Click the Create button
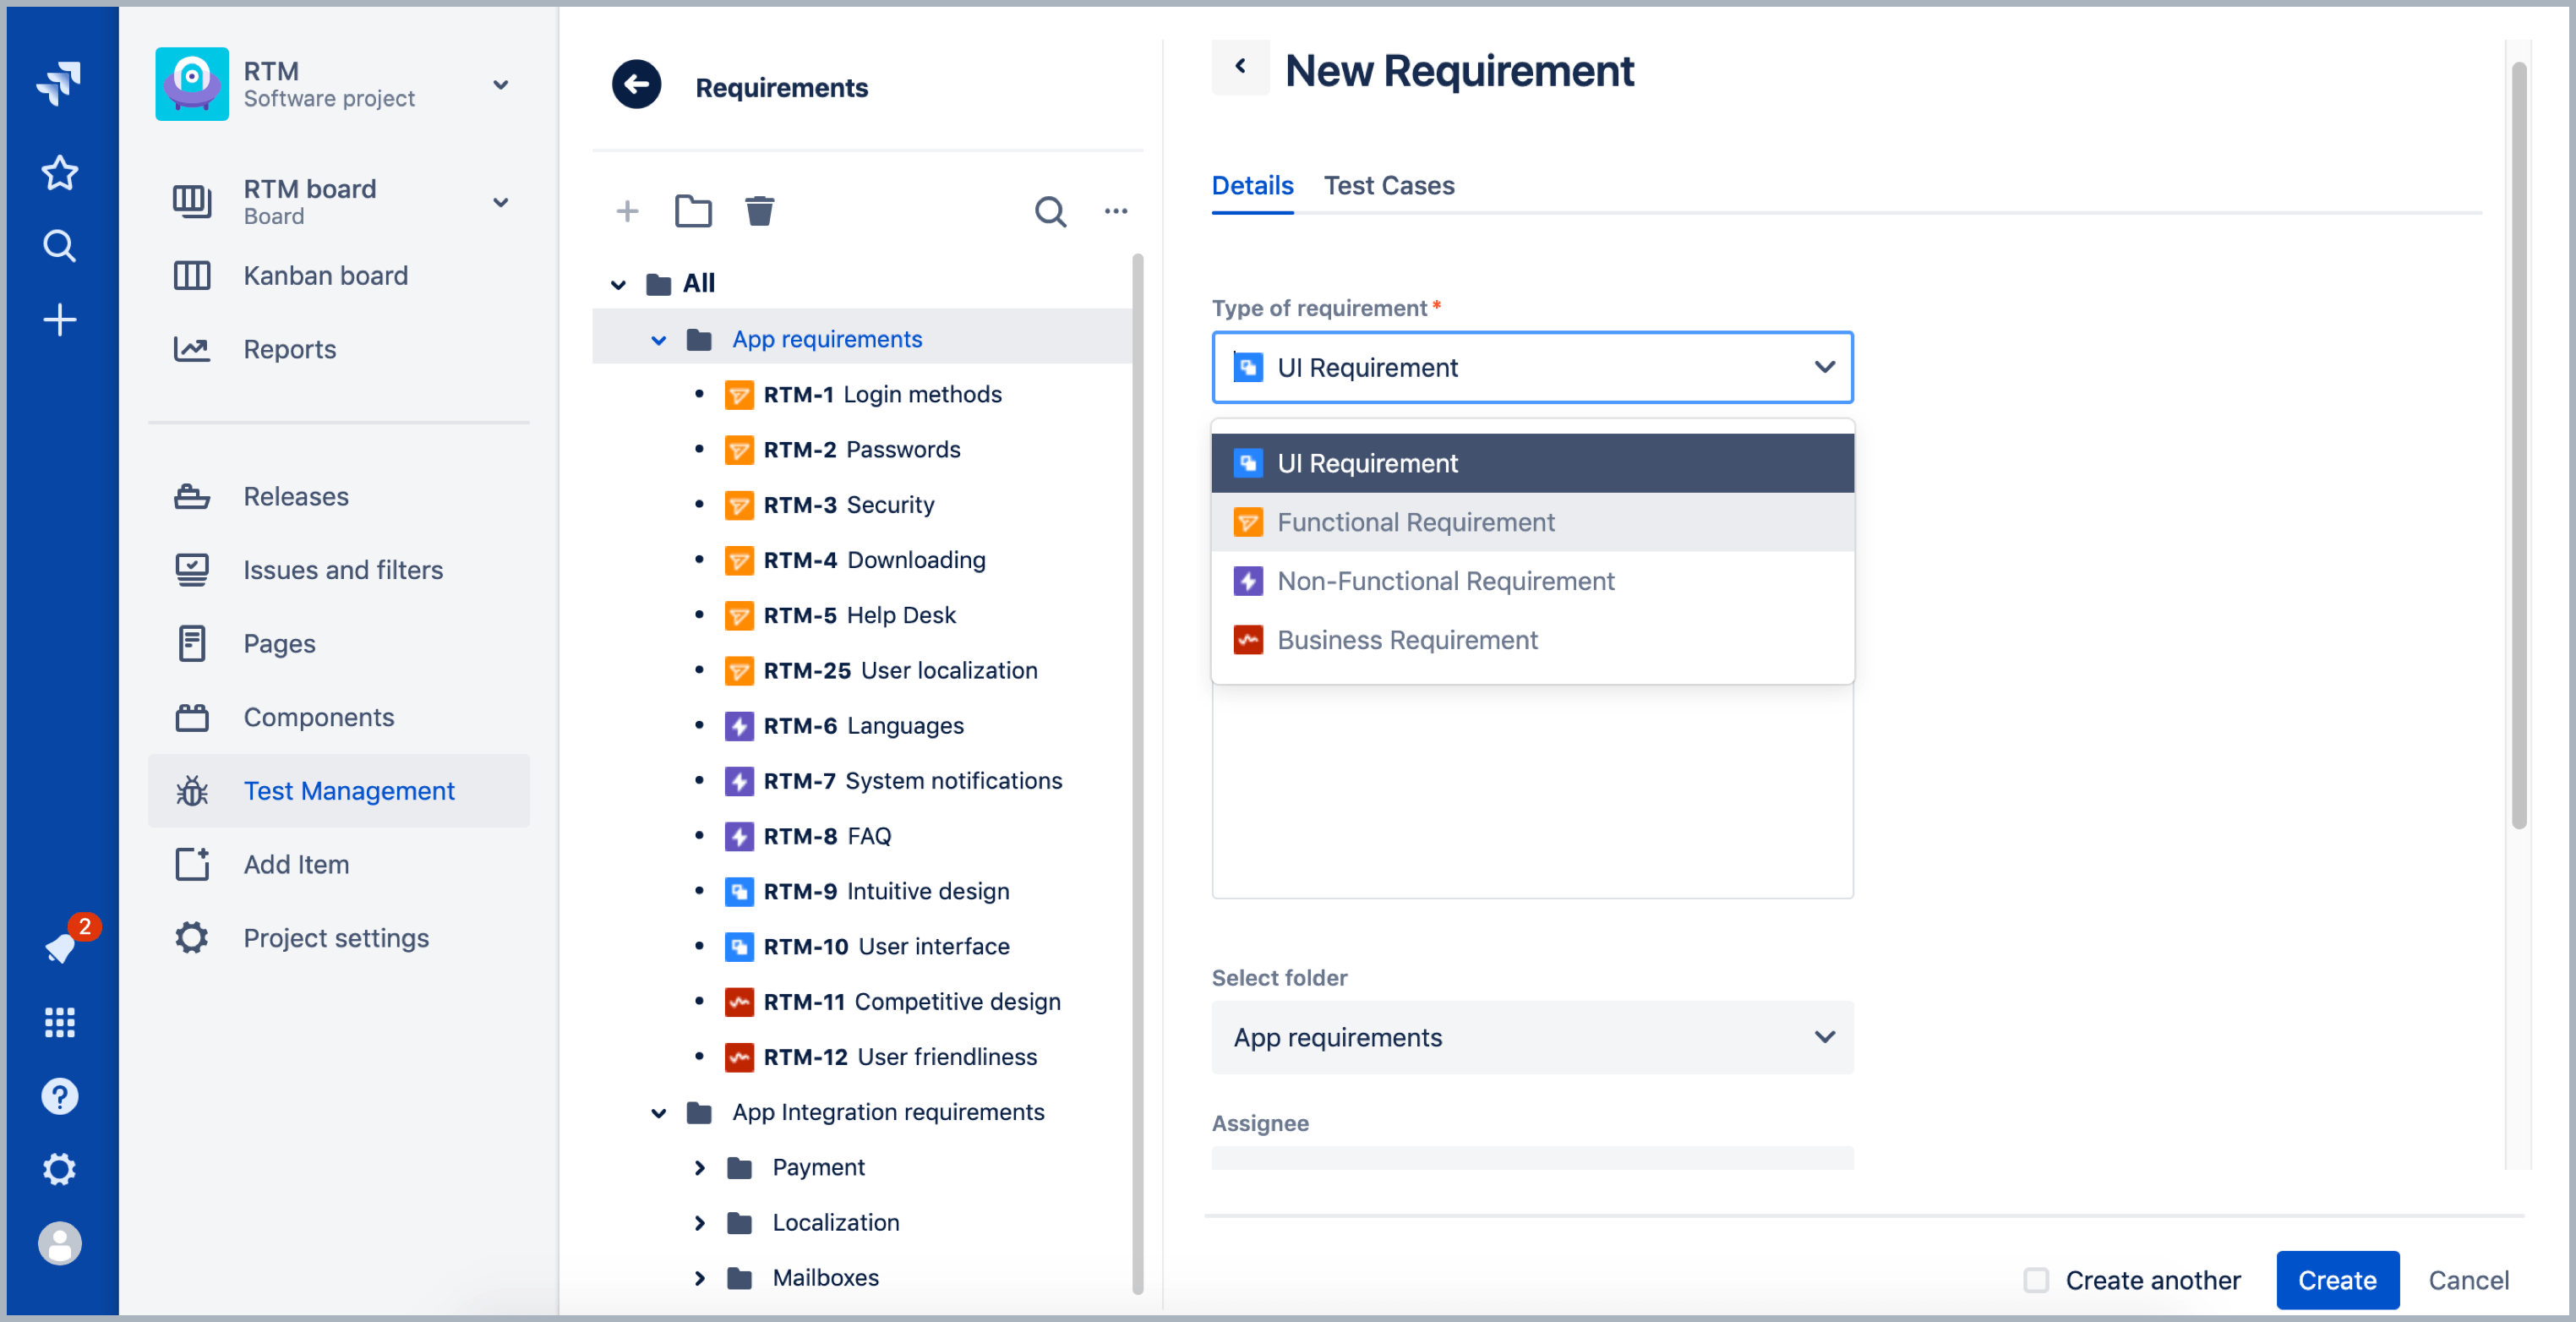The width and height of the screenshot is (2576, 1322). [2337, 1280]
